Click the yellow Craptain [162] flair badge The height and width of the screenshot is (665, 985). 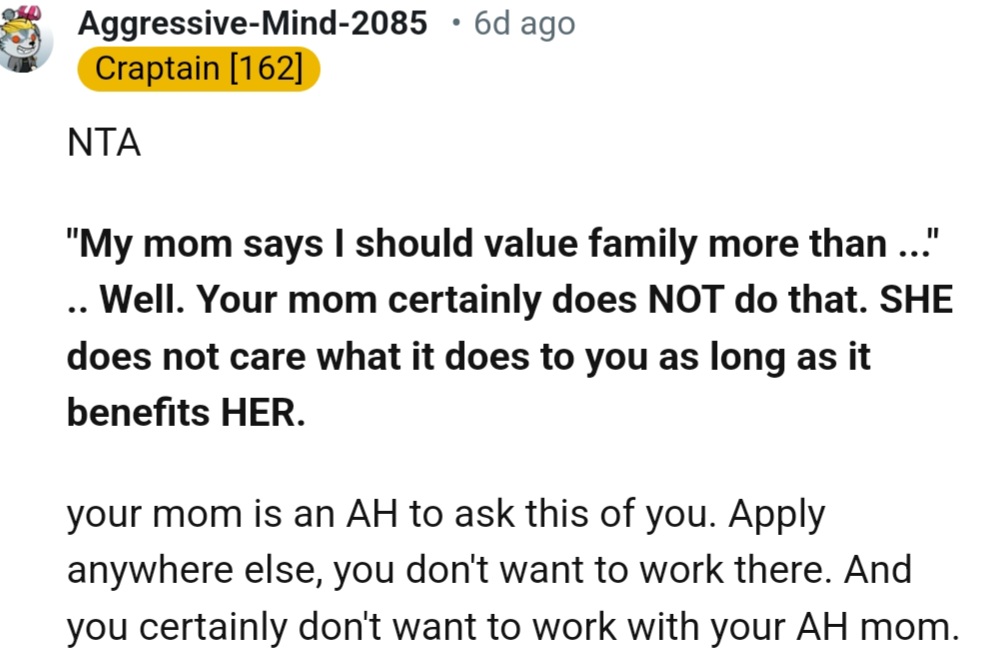tap(199, 68)
